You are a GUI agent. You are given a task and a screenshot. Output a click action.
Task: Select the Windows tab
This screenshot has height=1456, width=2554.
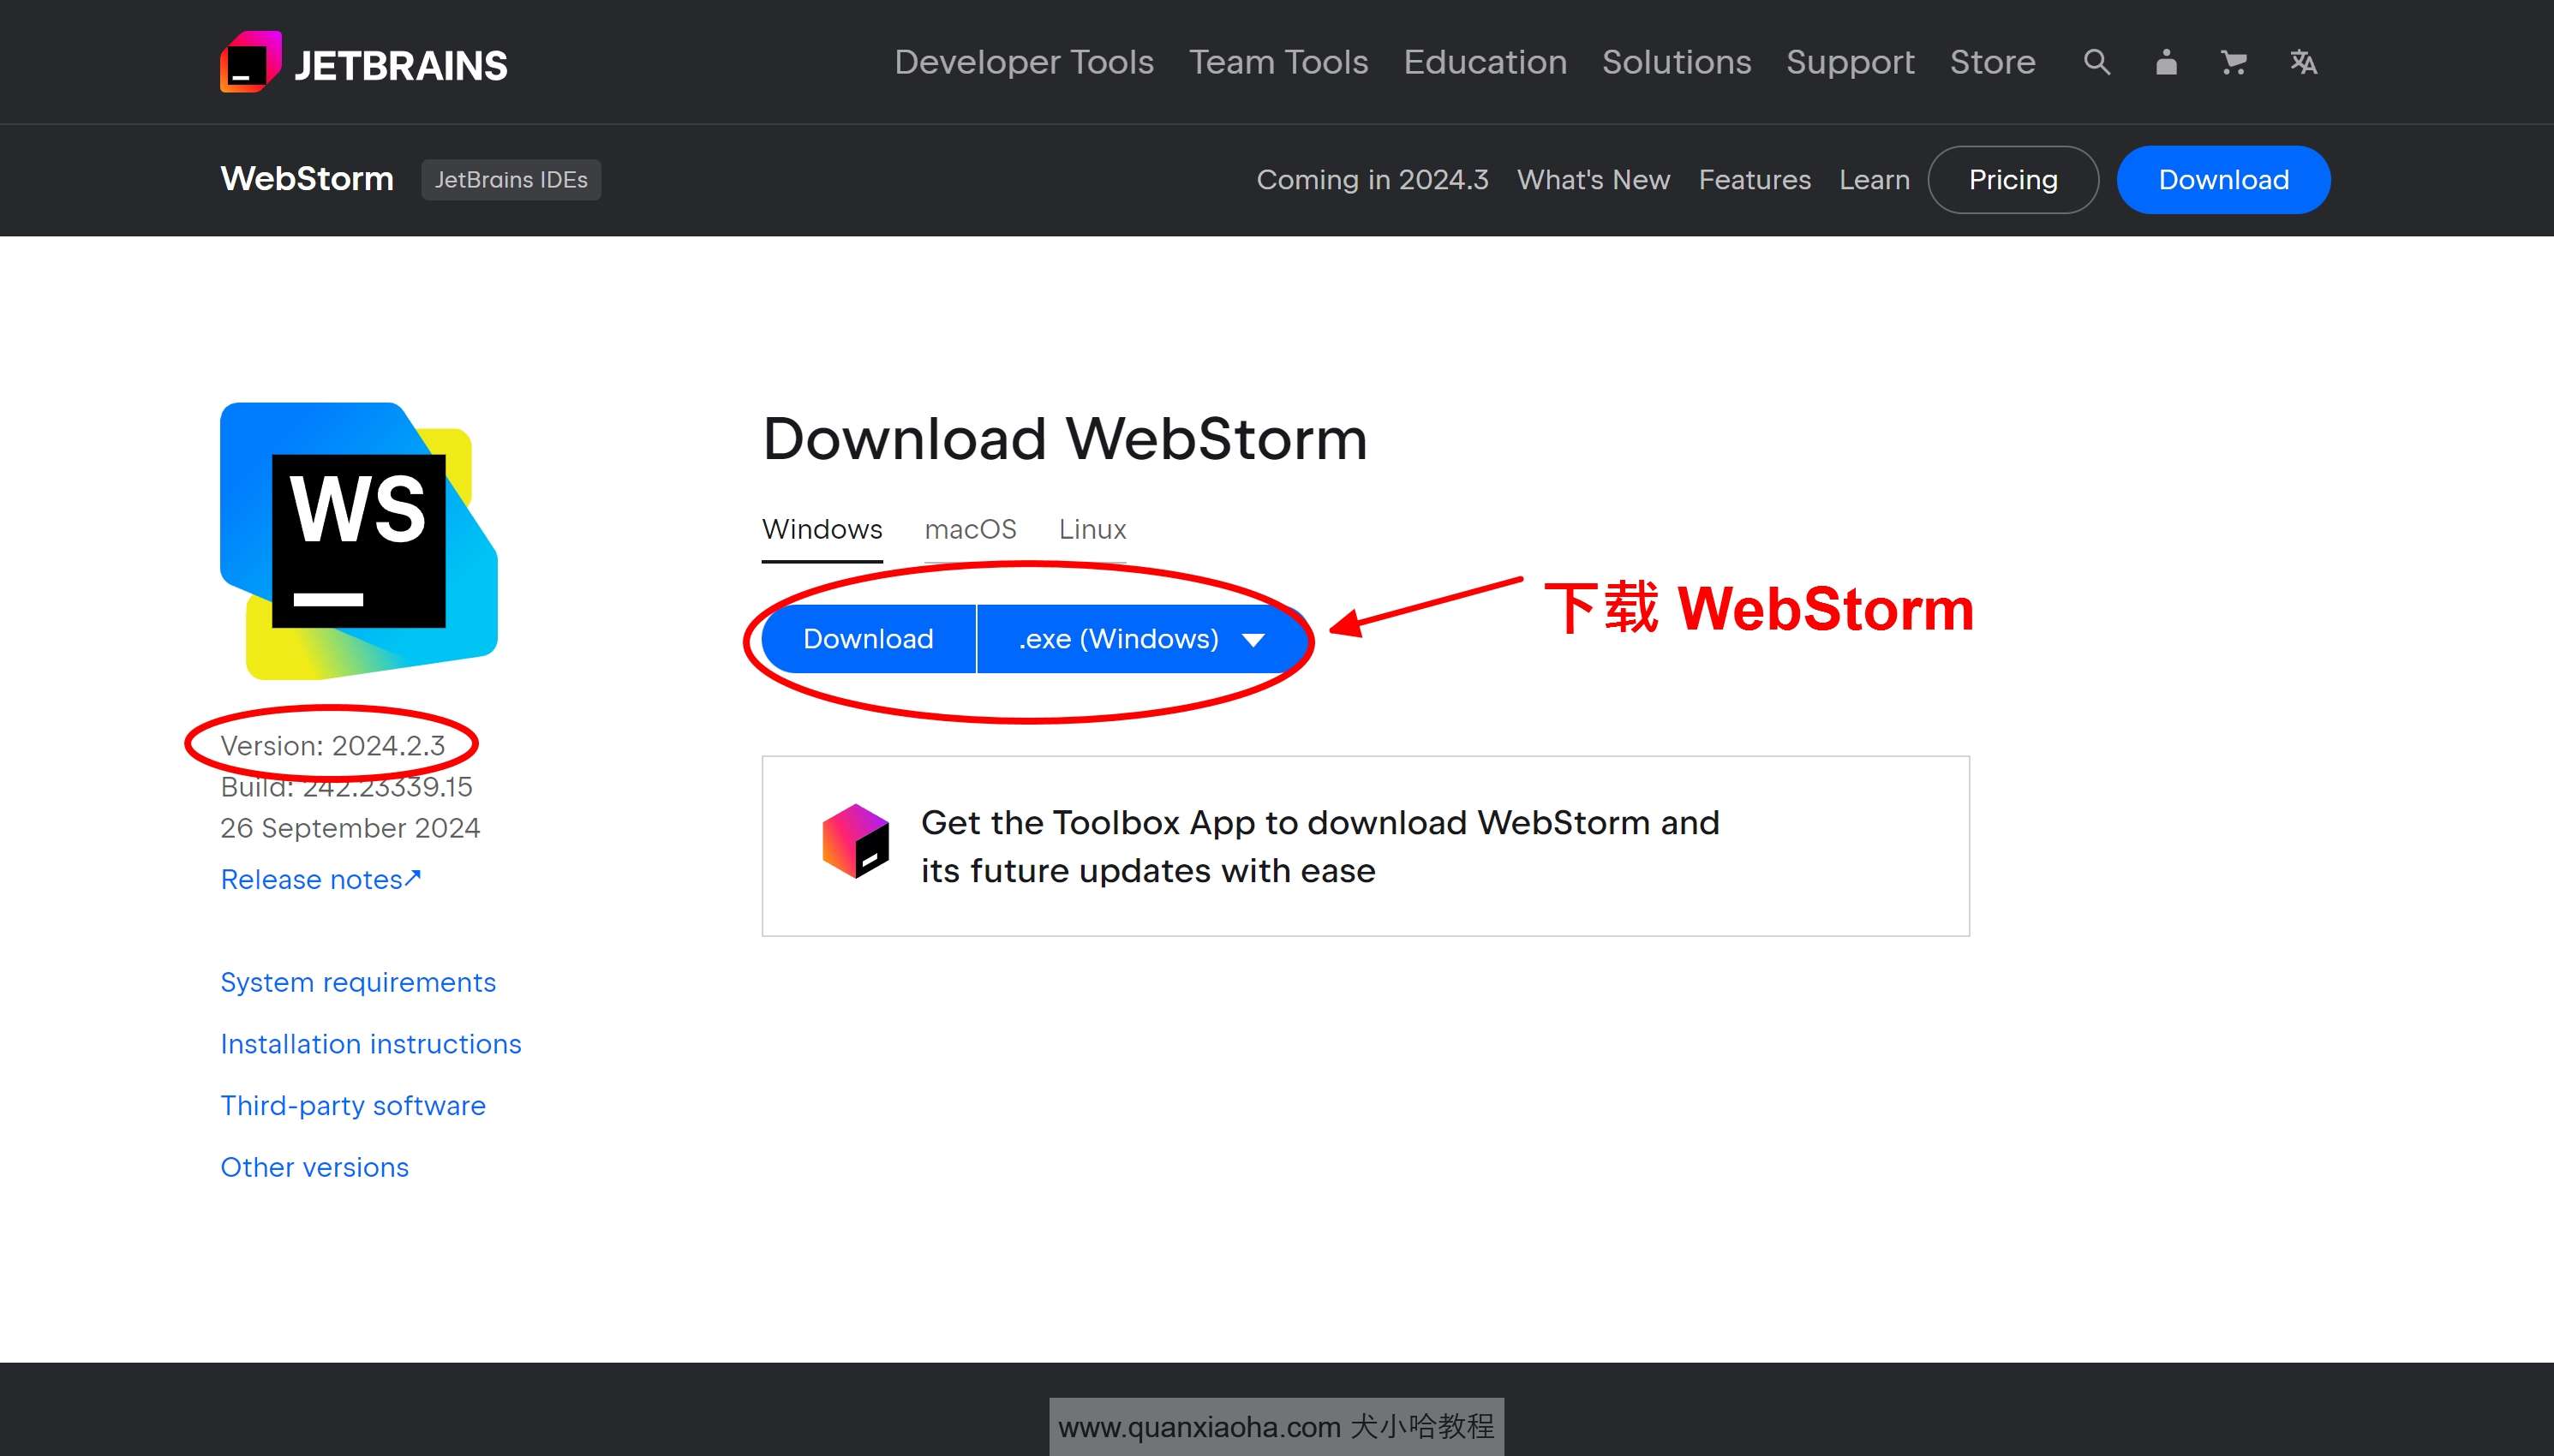822,530
